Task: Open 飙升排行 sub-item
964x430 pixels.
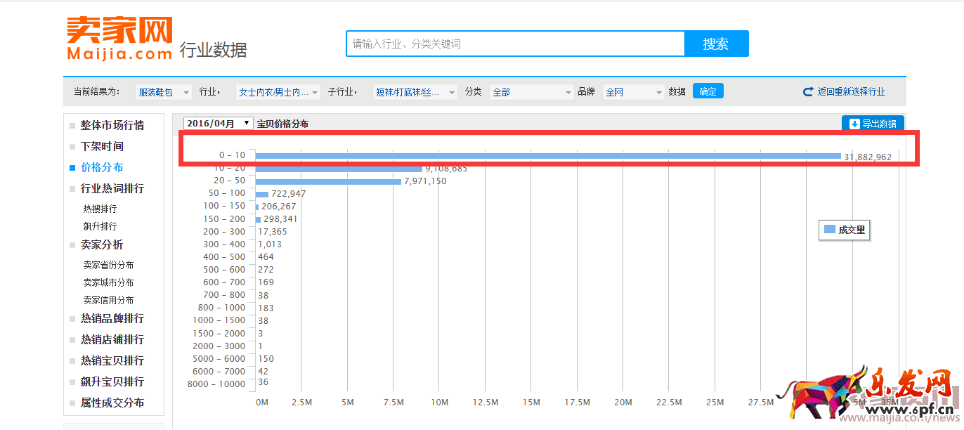Action: [x=100, y=226]
